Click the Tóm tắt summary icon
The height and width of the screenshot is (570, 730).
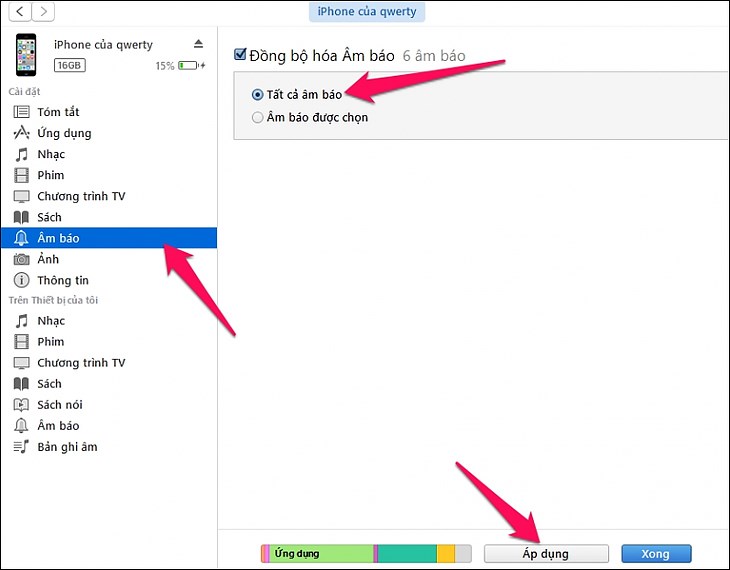pyautogui.click(x=21, y=112)
